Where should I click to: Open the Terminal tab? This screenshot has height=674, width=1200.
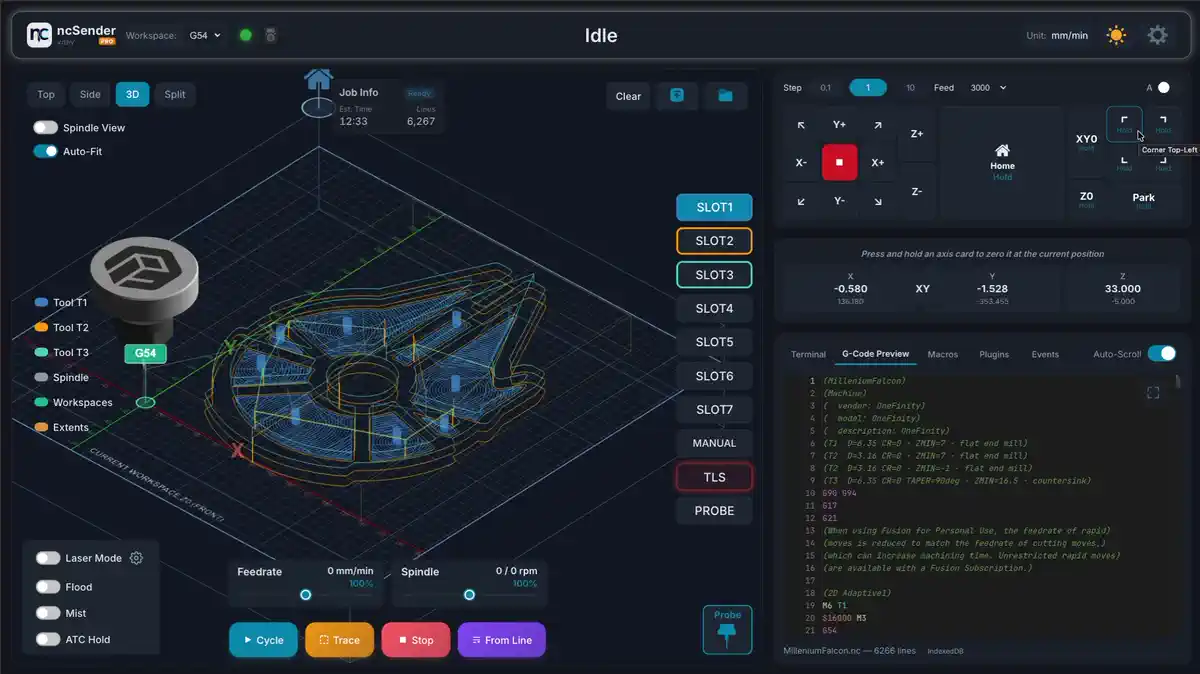pos(809,354)
